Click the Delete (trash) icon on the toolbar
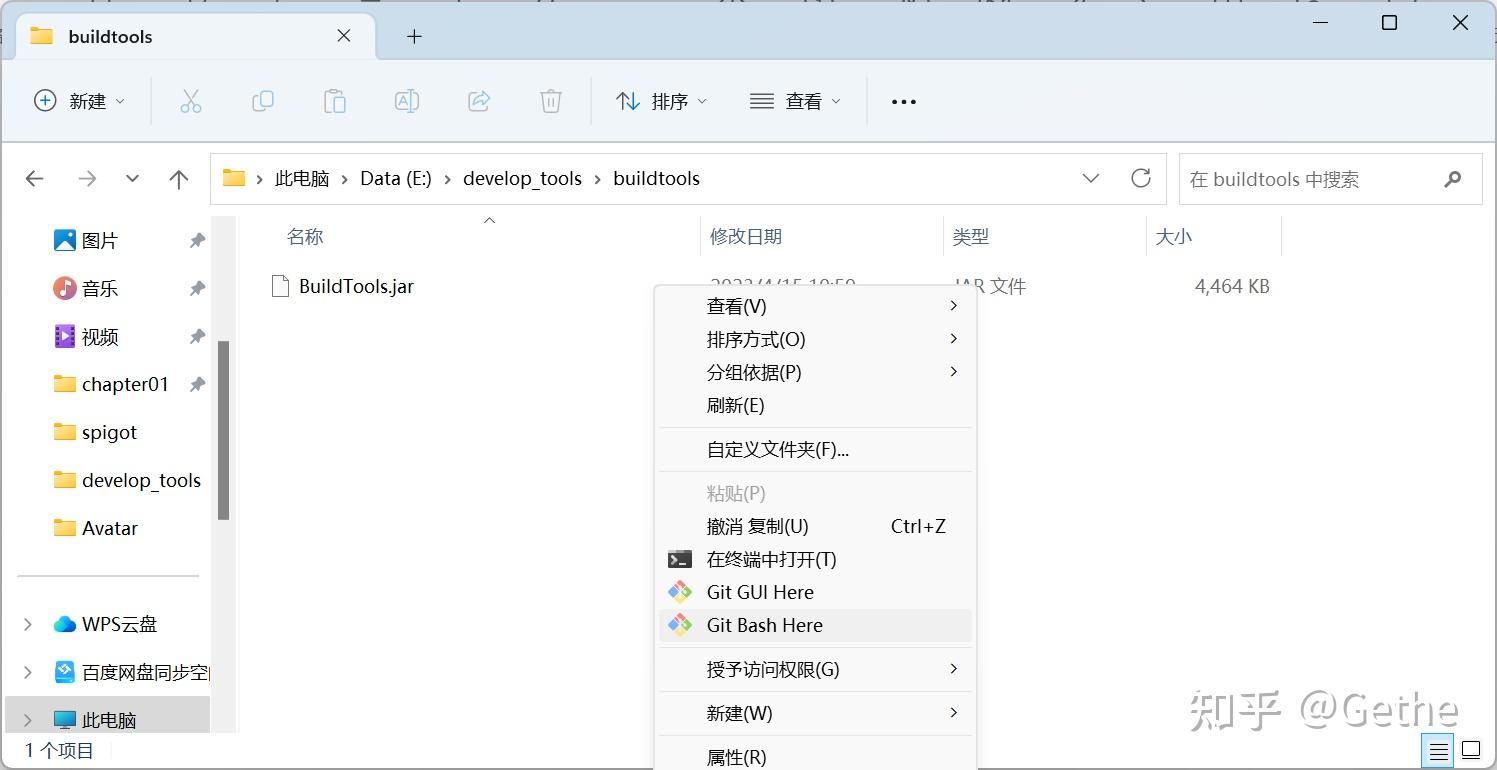The height and width of the screenshot is (770, 1497). 550,100
